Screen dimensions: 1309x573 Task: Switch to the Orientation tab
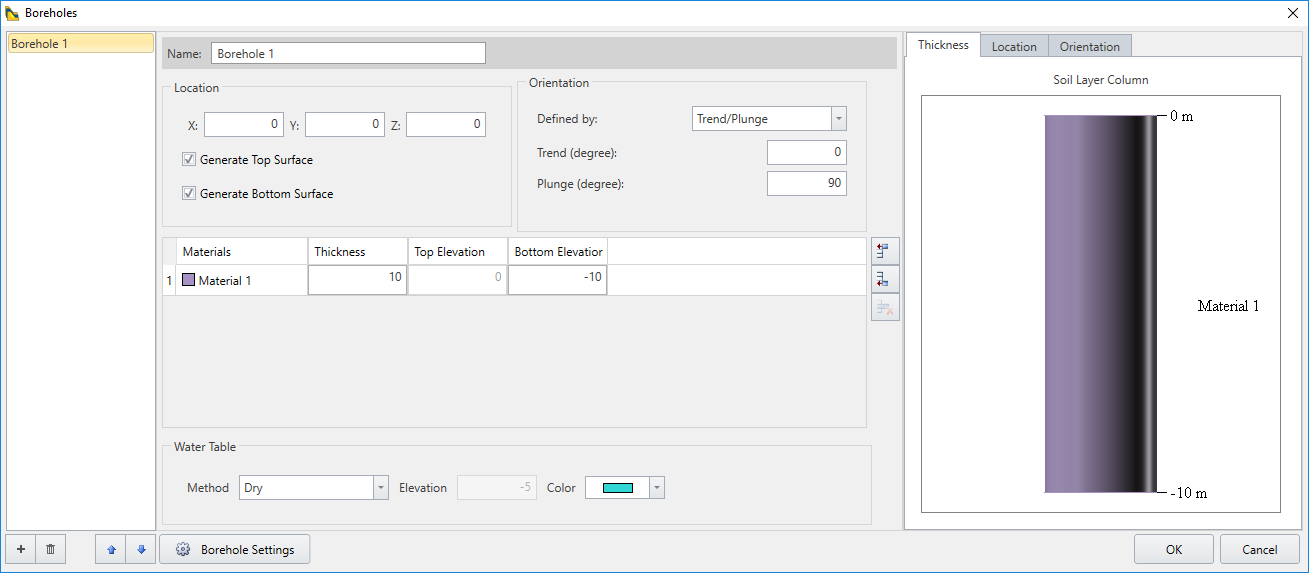click(1089, 46)
